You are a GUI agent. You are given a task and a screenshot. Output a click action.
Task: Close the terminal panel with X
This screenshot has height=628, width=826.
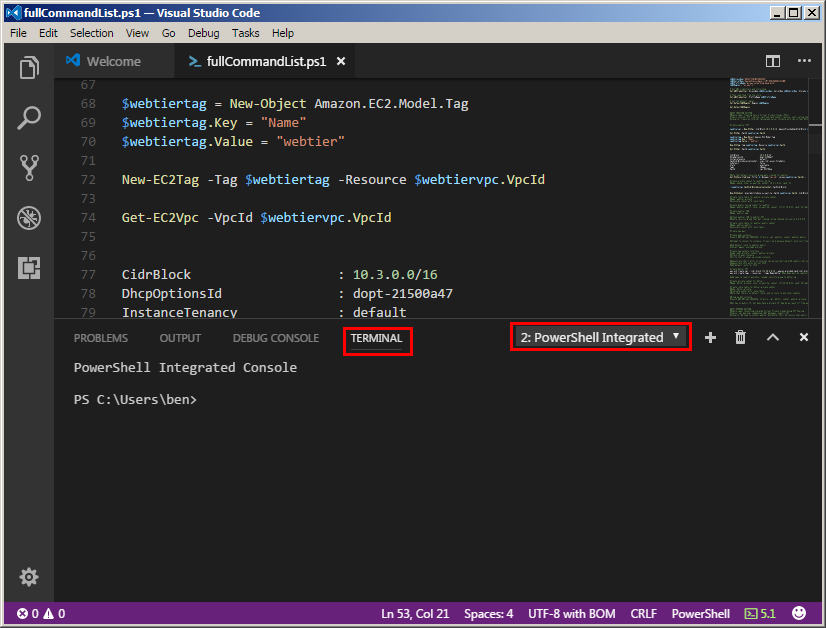pyautogui.click(x=803, y=337)
